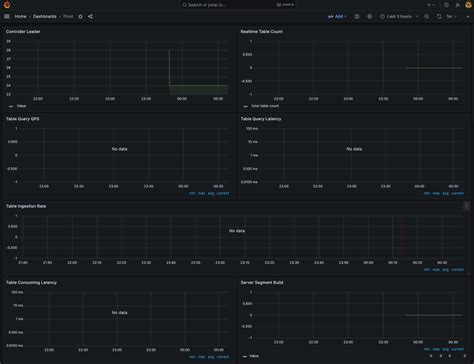Image resolution: width=474 pixels, height=364 pixels.
Task: Open Table Ingestion Rate panel menu dots
Action: coord(467,206)
